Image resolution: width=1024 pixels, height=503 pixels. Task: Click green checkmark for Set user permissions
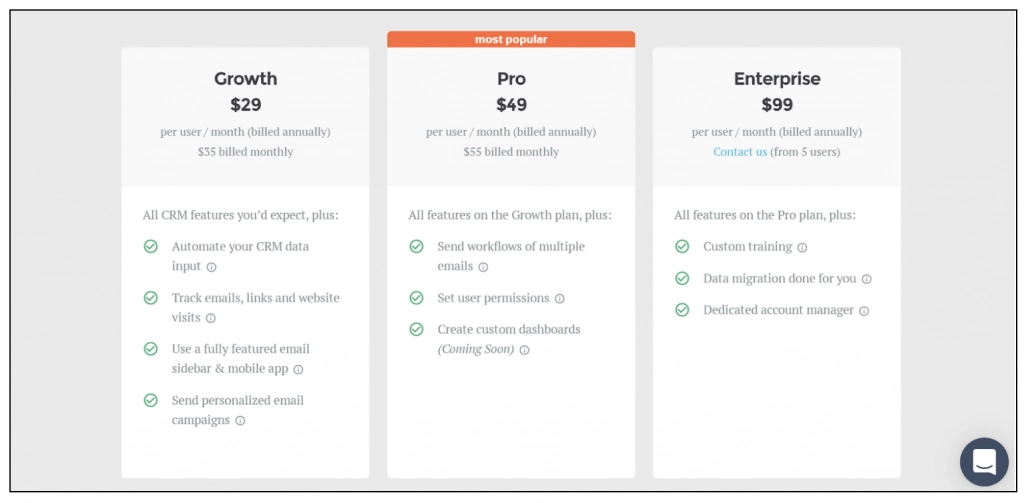pyautogui.click(x=416, y=298)
